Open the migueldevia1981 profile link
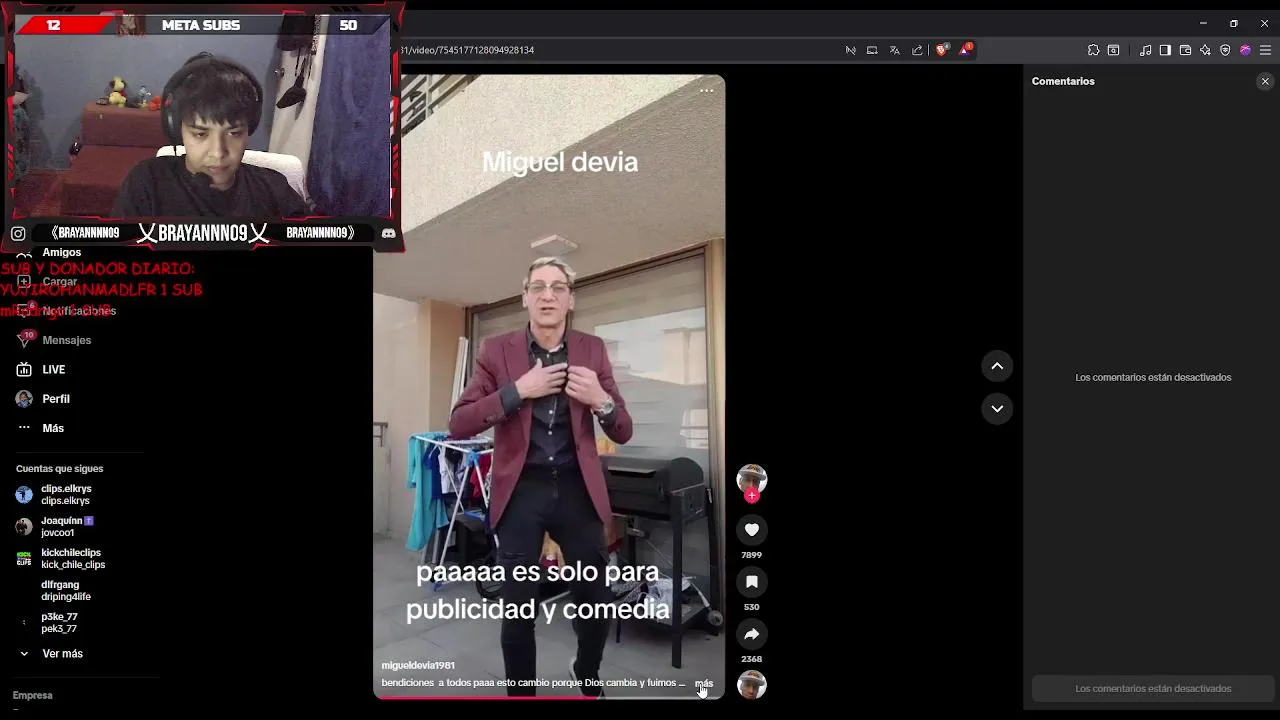 click(418, 665)
